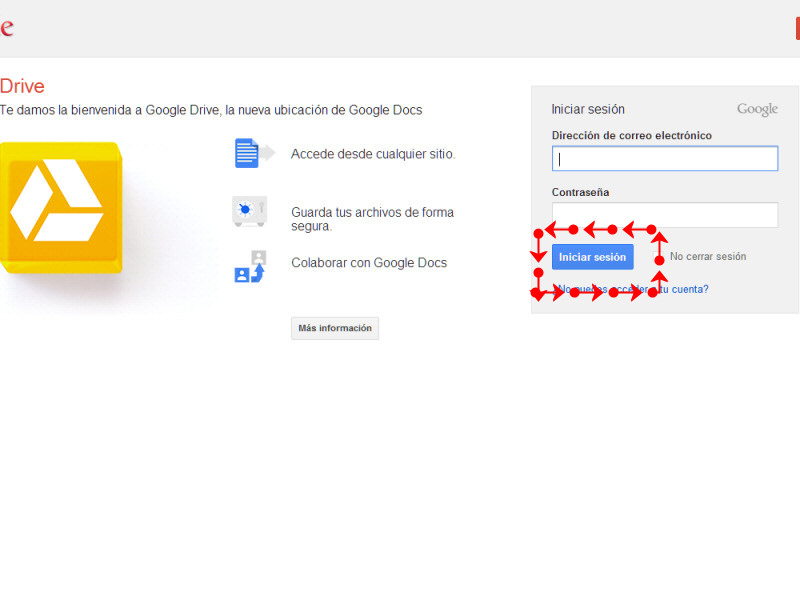Click the Más información button
Image resolution: width=800 pixels, height=600 pixels.
(335, 328)
